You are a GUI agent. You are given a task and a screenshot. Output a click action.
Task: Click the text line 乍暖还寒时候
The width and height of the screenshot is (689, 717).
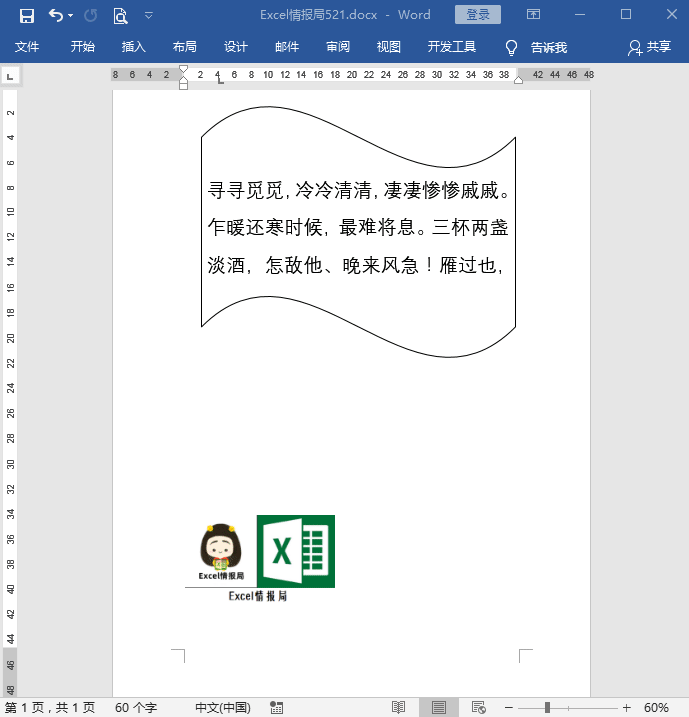(x=358, y=227)
